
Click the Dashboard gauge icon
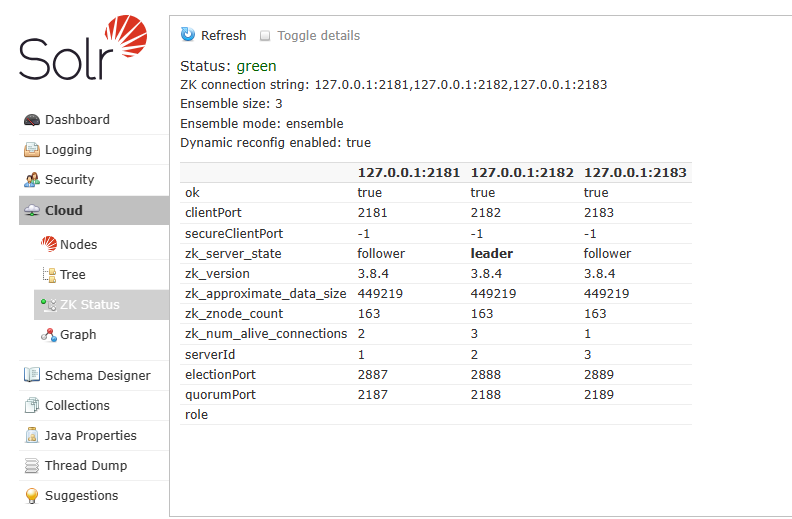point(32,120)
